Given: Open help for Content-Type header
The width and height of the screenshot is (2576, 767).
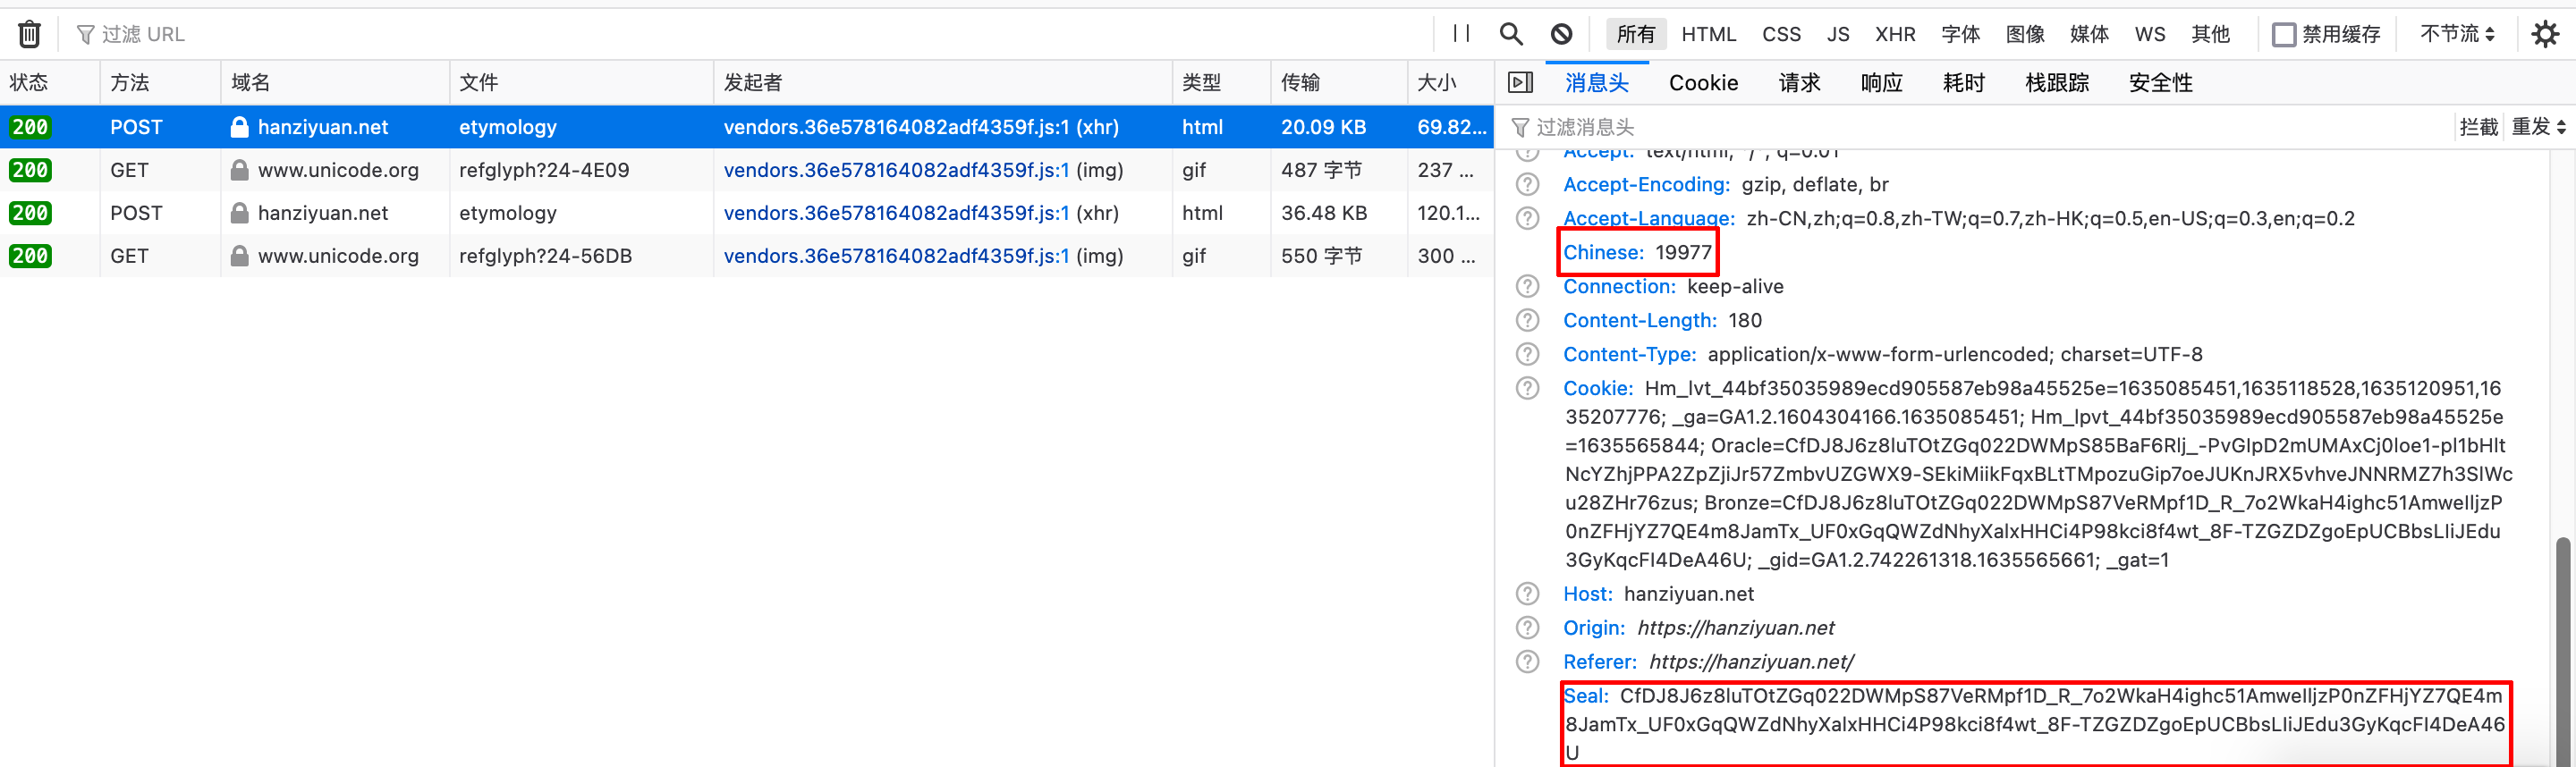Looking at the screenshot, I should point(1527,354).
